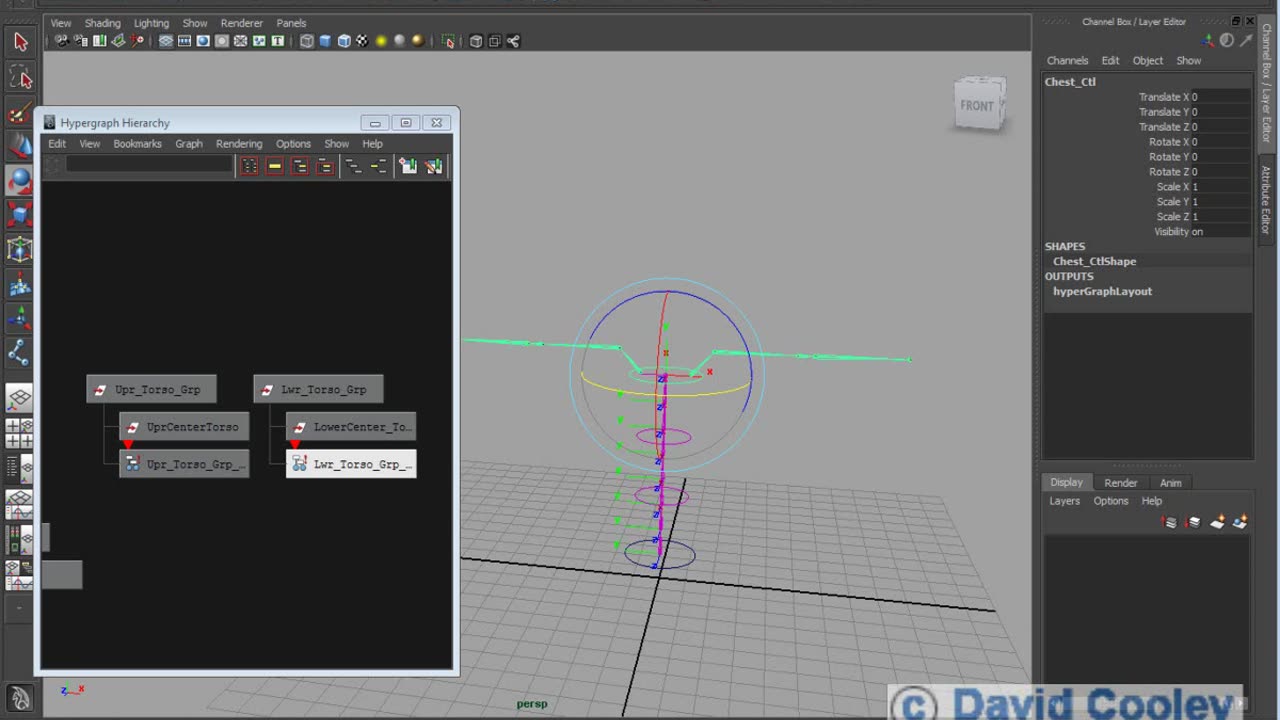Select the hyperGraphLayout output entry
This screenshot has height=720, width=1280.
(x=1102, y=292)
